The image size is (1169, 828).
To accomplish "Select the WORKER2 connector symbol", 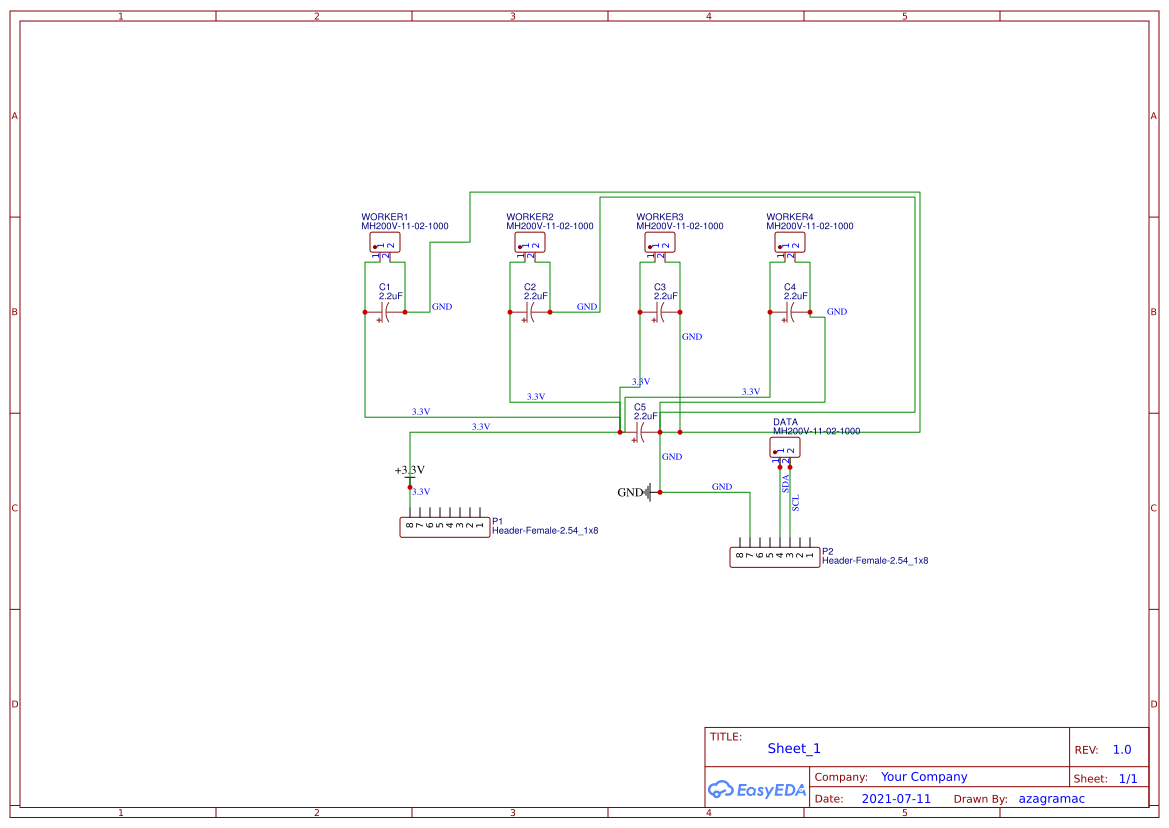I will tap(529, 241).
